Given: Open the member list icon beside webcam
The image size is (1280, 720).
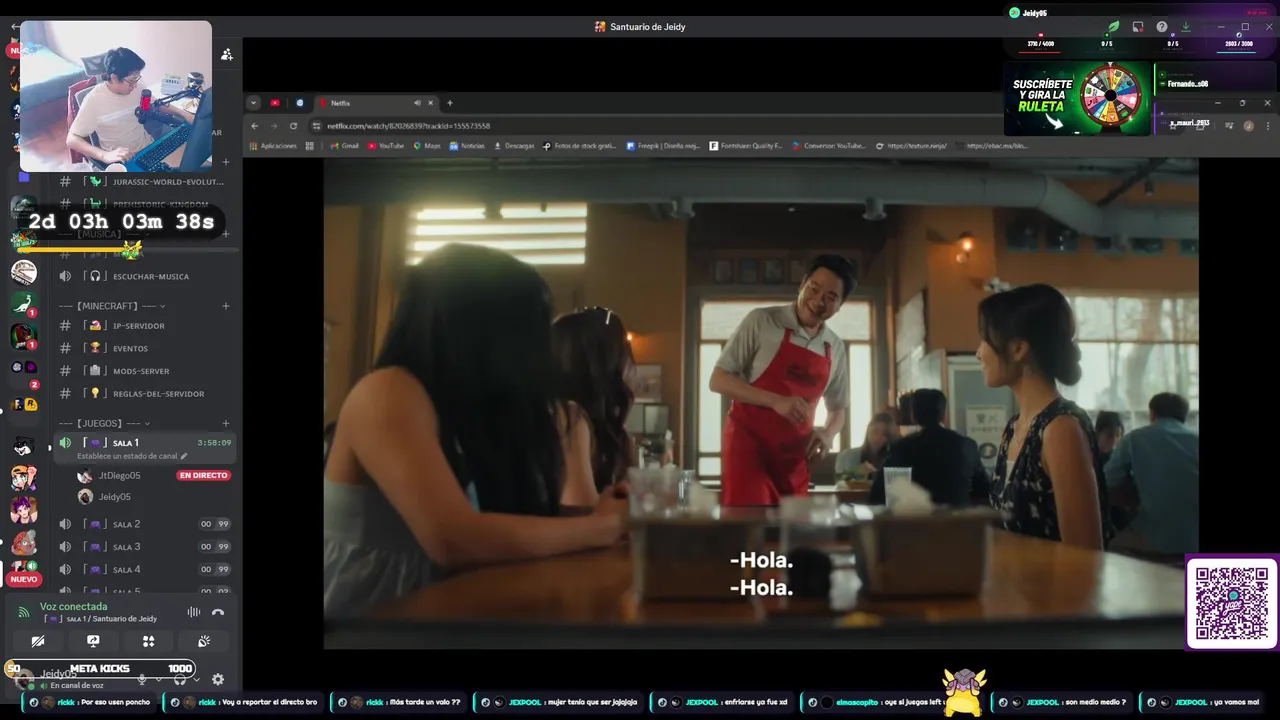Looking at the screenshot, I should click(x=227, y=55).
